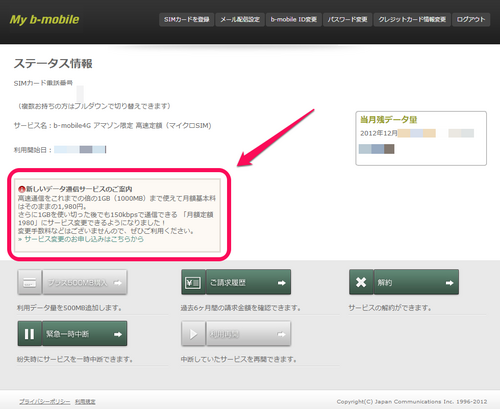The height and width of the screenshot is (409, 500).
Task: Click text 利用データ量を500MB追加します。
Action: 69,308
